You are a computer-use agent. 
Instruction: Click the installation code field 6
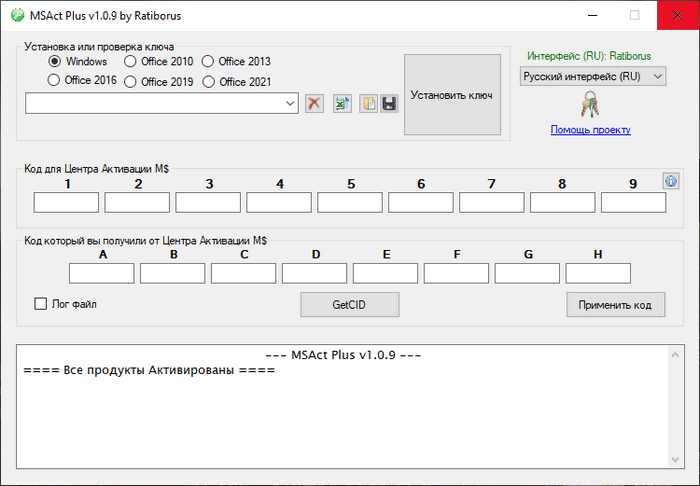pyautogui.click(x=421, y=203)
